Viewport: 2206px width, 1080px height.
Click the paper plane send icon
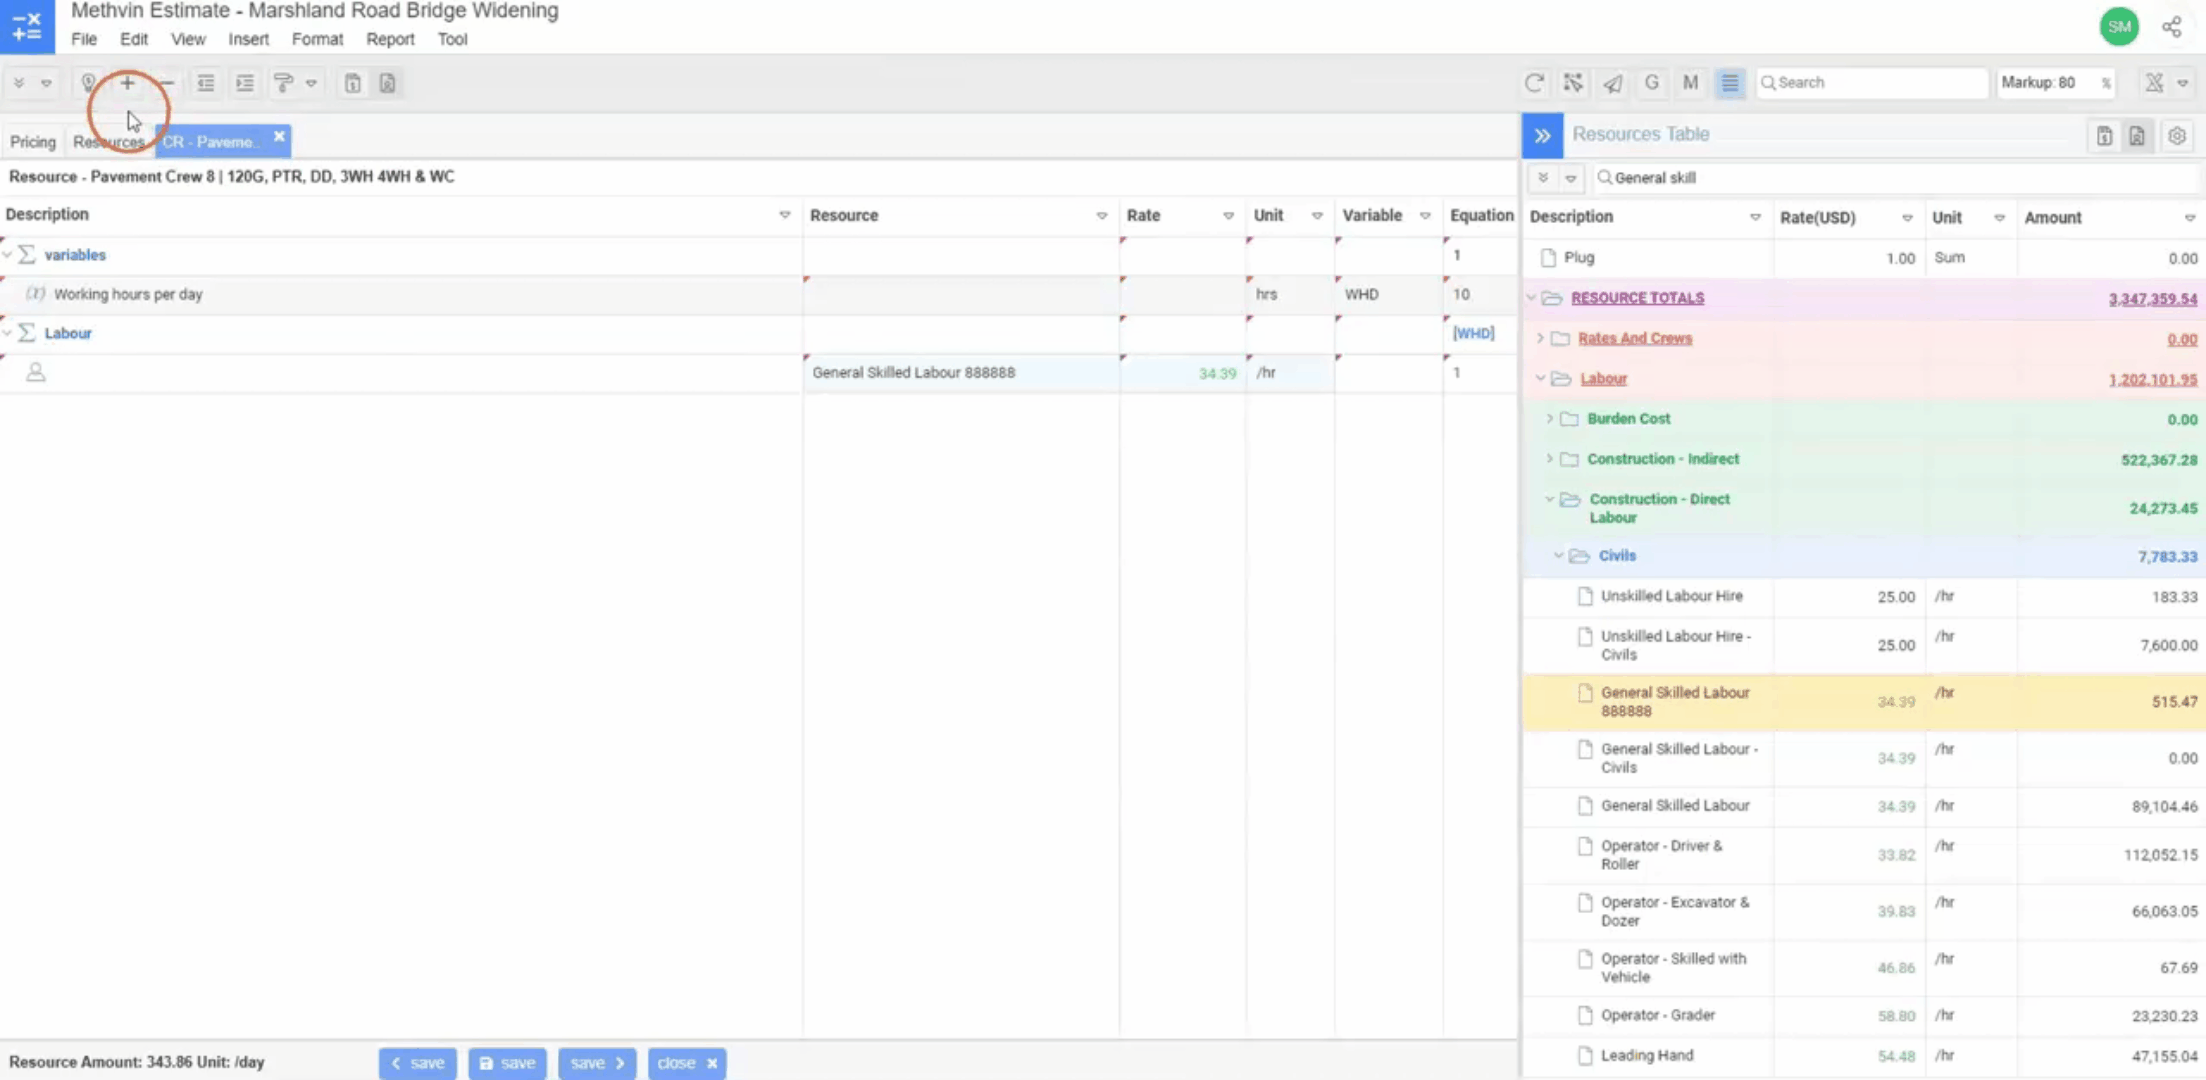1612,83
